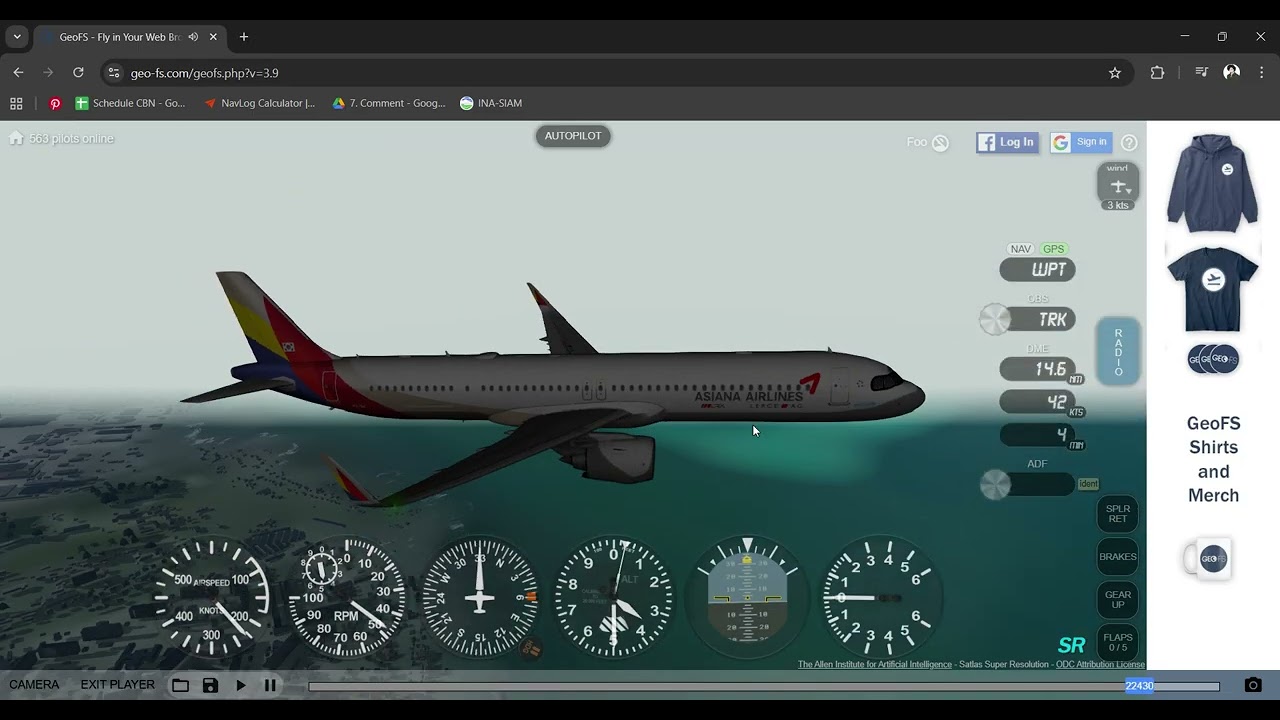Viewport: 1280px width, 720px height.
Task: Select GPS radio mode
Action: point(1054,249)
